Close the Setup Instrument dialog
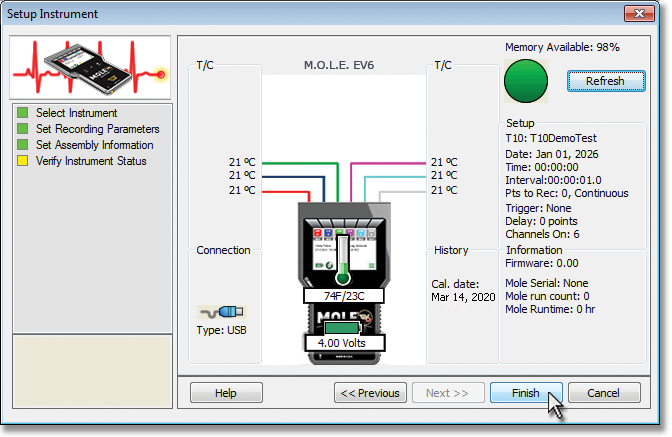Screen dimensions: 672x437 639,13
